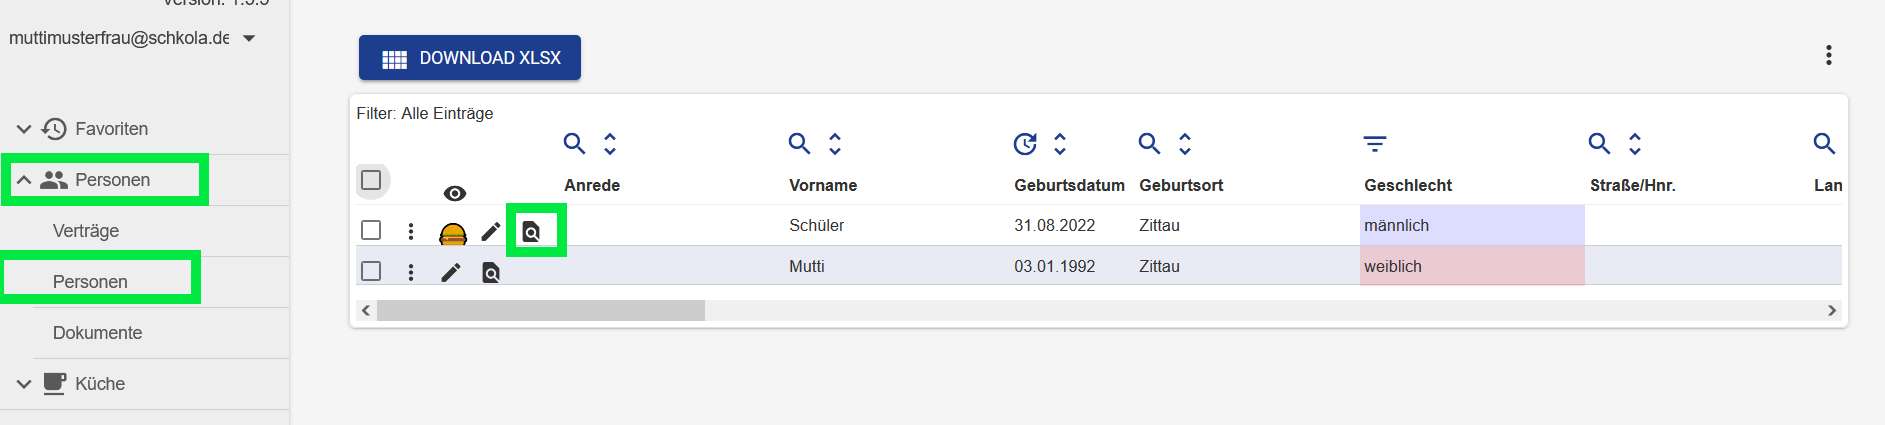Click the DOWNLOAD XLSX button
The height and width of the screenshot is (425, 1885).
[x=470, y=58]
